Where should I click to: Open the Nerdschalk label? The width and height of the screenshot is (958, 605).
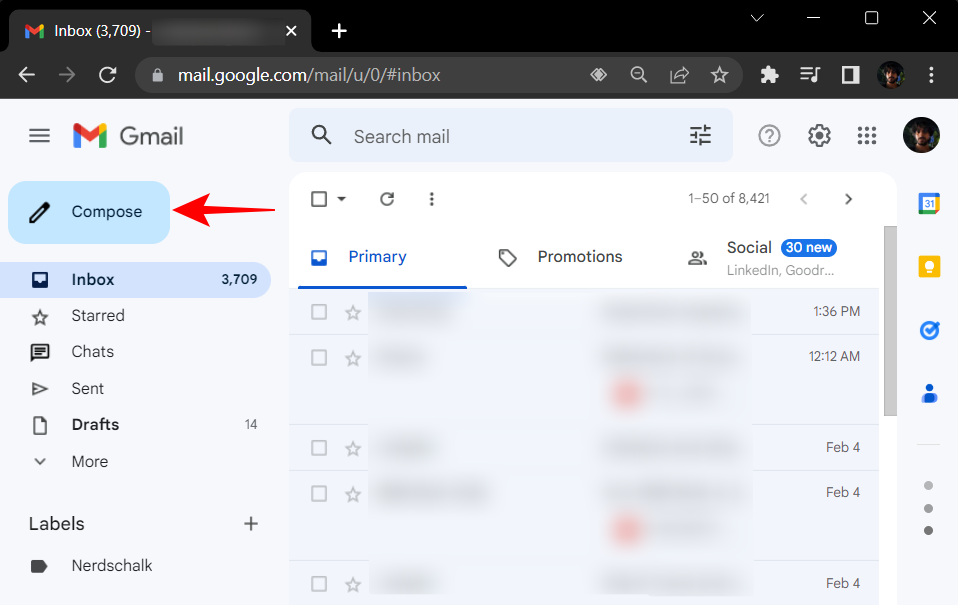(112, 566)
